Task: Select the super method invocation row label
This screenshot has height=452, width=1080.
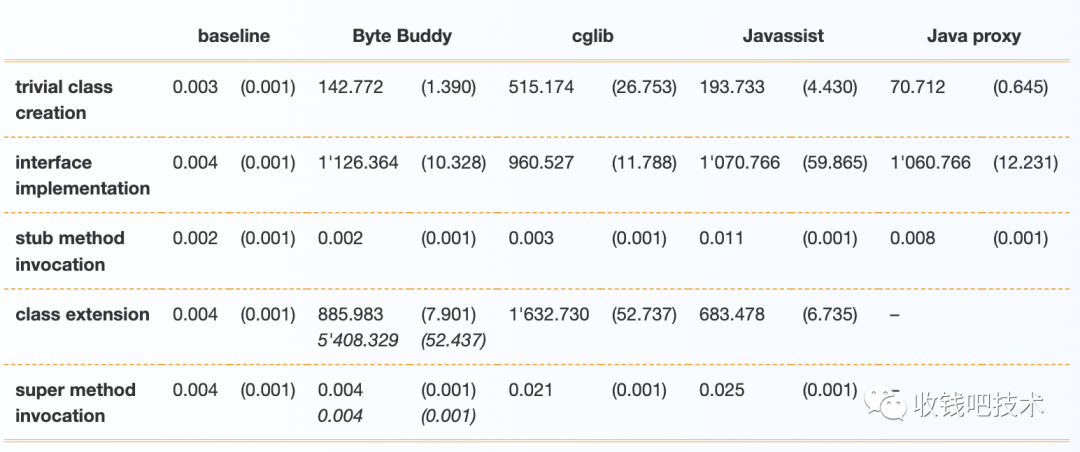Action: 75,402
